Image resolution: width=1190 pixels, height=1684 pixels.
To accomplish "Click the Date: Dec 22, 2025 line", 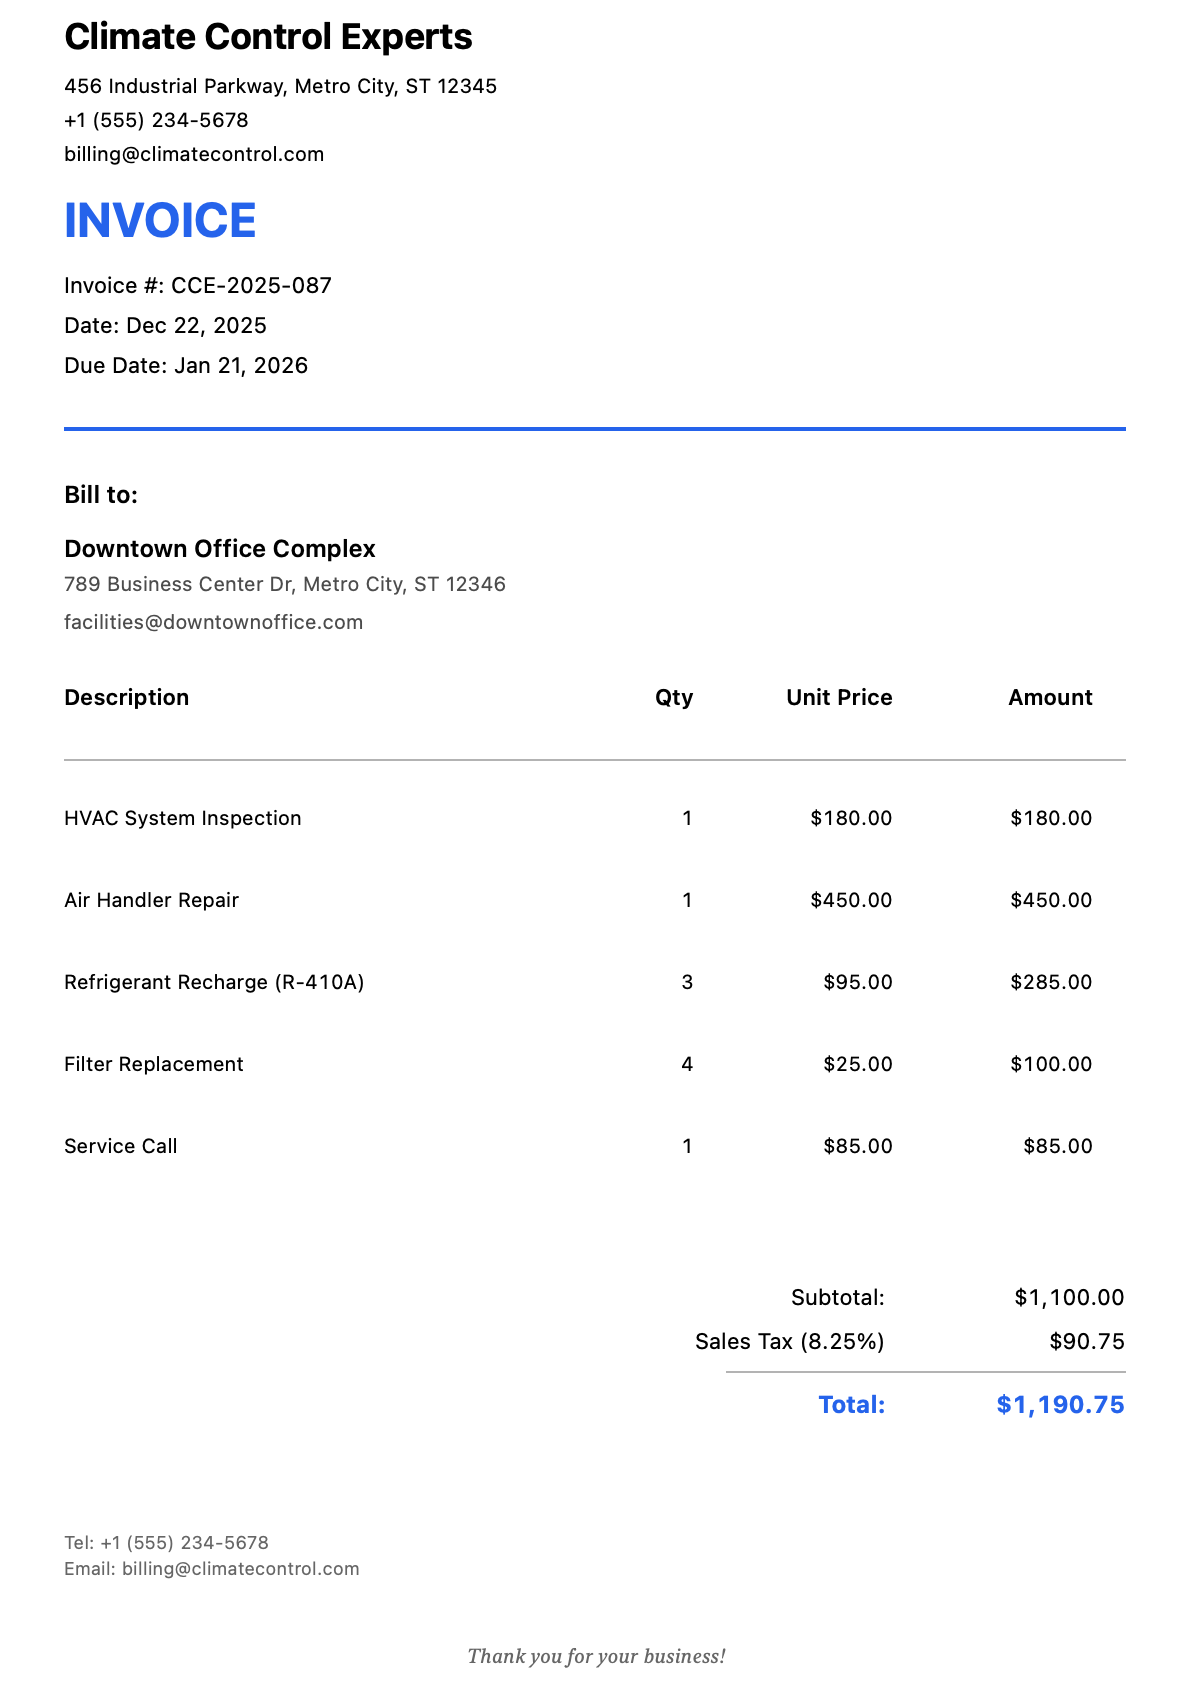I will (165, 326).
